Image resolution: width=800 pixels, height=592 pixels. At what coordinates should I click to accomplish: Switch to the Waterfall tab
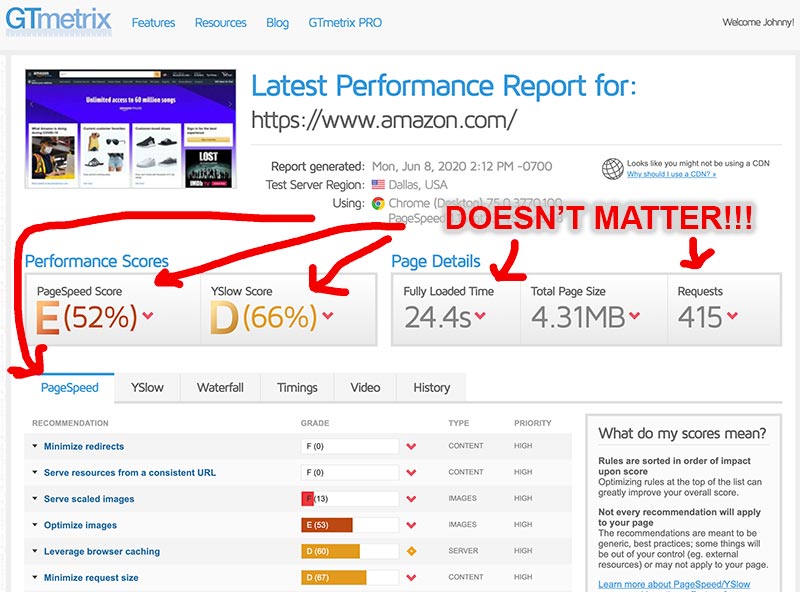click(x=220, y=388)
